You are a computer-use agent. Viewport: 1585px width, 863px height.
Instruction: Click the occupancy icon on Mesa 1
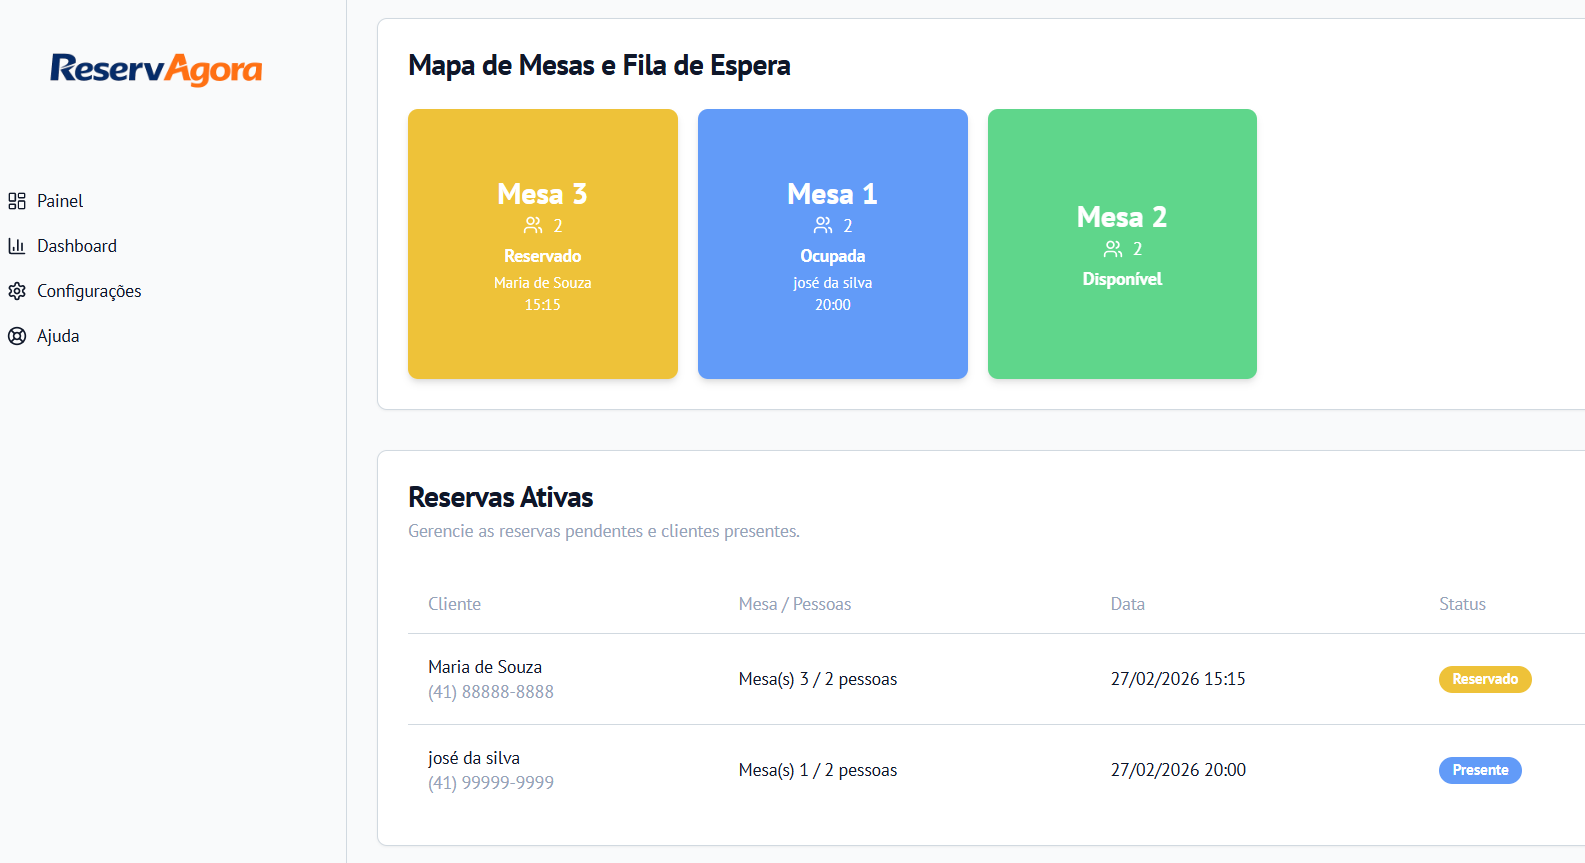(x=823, y=225)
